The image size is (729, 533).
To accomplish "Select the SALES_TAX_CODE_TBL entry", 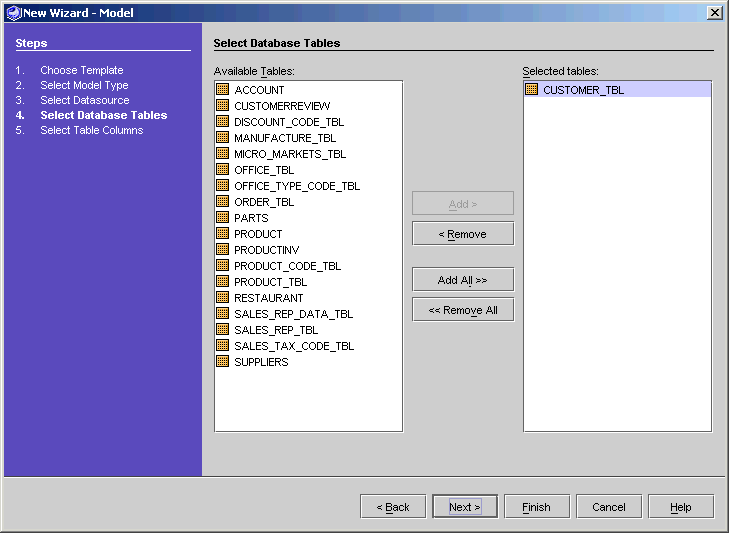I will coord(294,346).
